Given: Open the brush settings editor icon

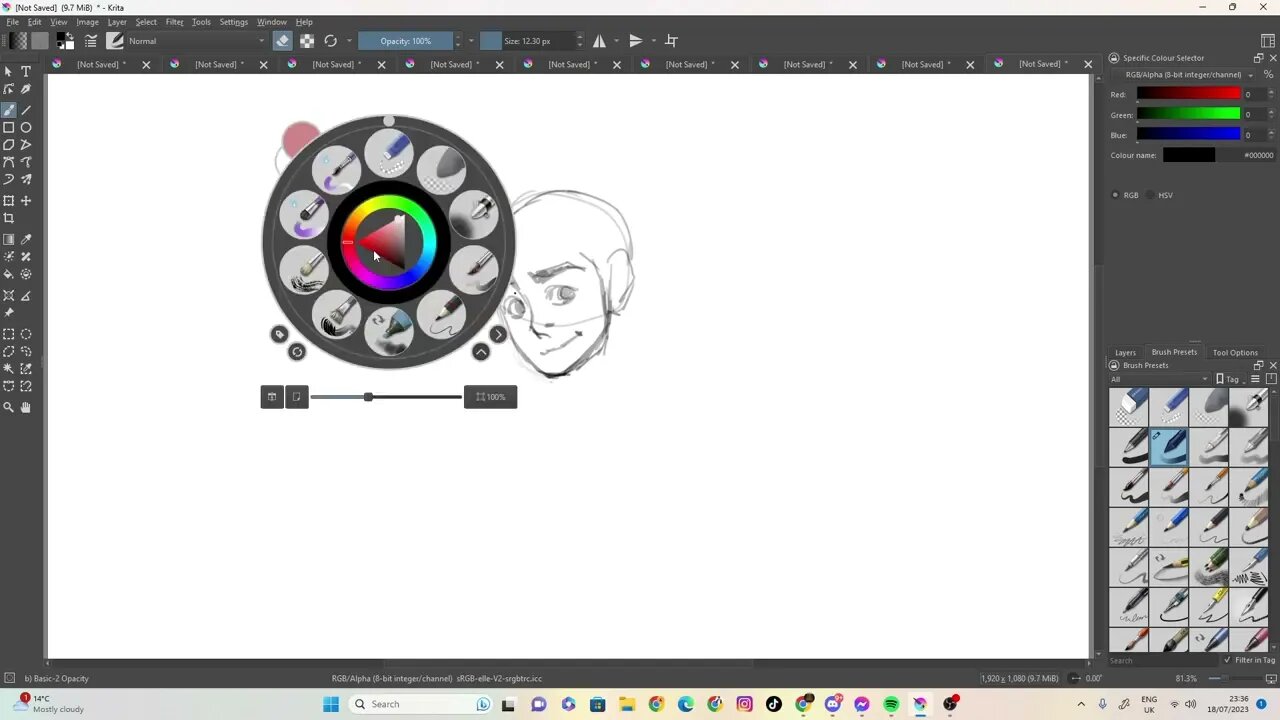Looking at the screenshot, I should coord(91,41).
